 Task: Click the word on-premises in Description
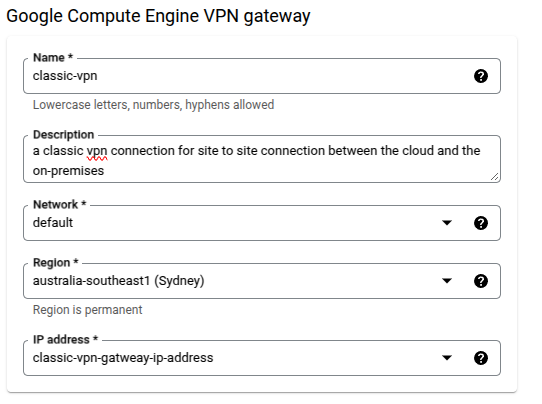[x=68, y=171]
